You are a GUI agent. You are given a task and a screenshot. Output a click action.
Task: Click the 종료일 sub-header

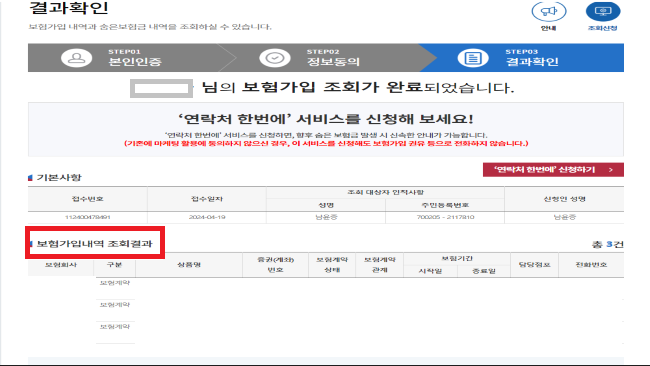click(484, 271)
